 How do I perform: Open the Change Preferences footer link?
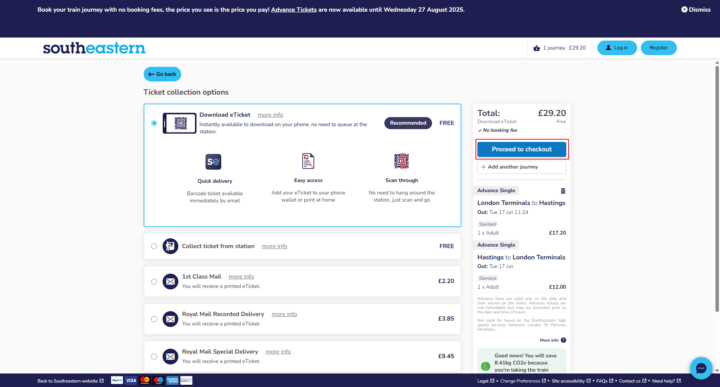coord(523,381)
